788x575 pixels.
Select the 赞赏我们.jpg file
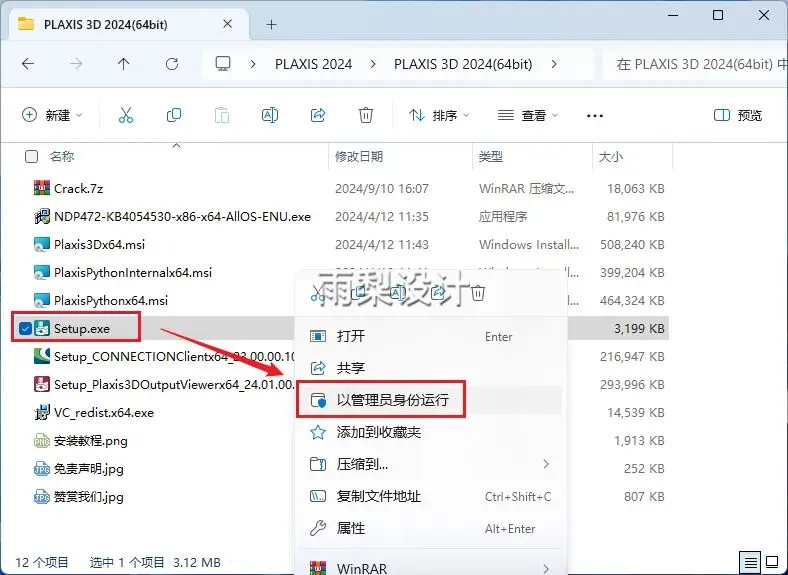(89, 497)
